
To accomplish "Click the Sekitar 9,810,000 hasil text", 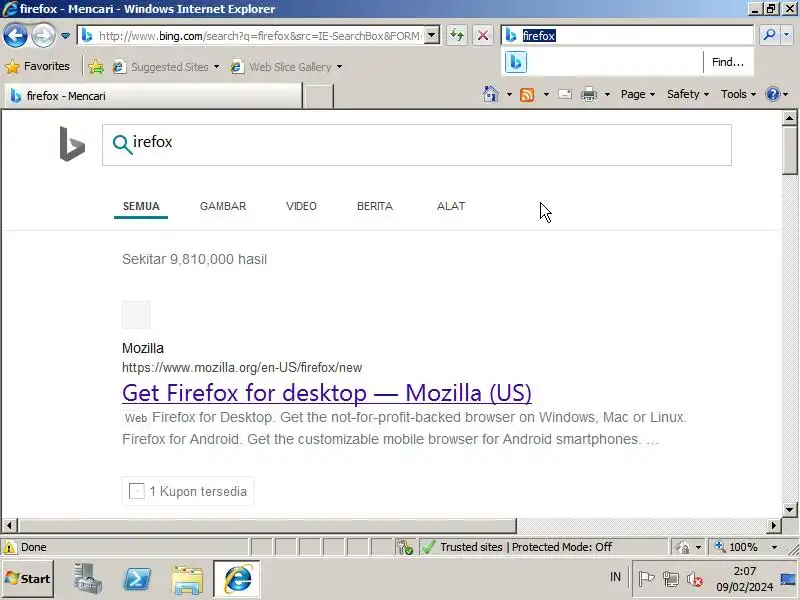I will [x=194, y=259].
